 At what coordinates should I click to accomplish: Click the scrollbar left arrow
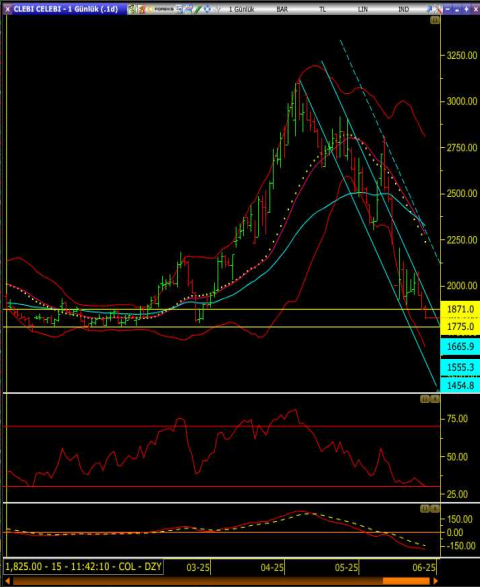point(7,581)
